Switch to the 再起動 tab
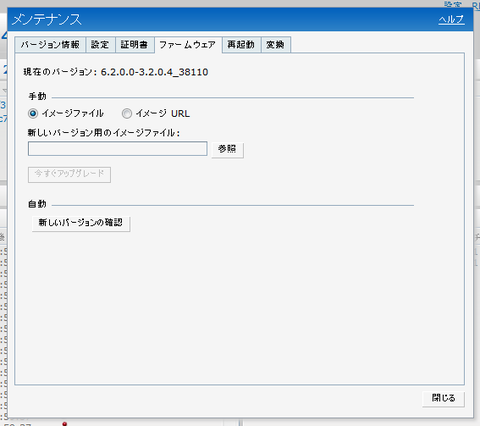The width and height of the screenshot is (480, 426). 241,45
